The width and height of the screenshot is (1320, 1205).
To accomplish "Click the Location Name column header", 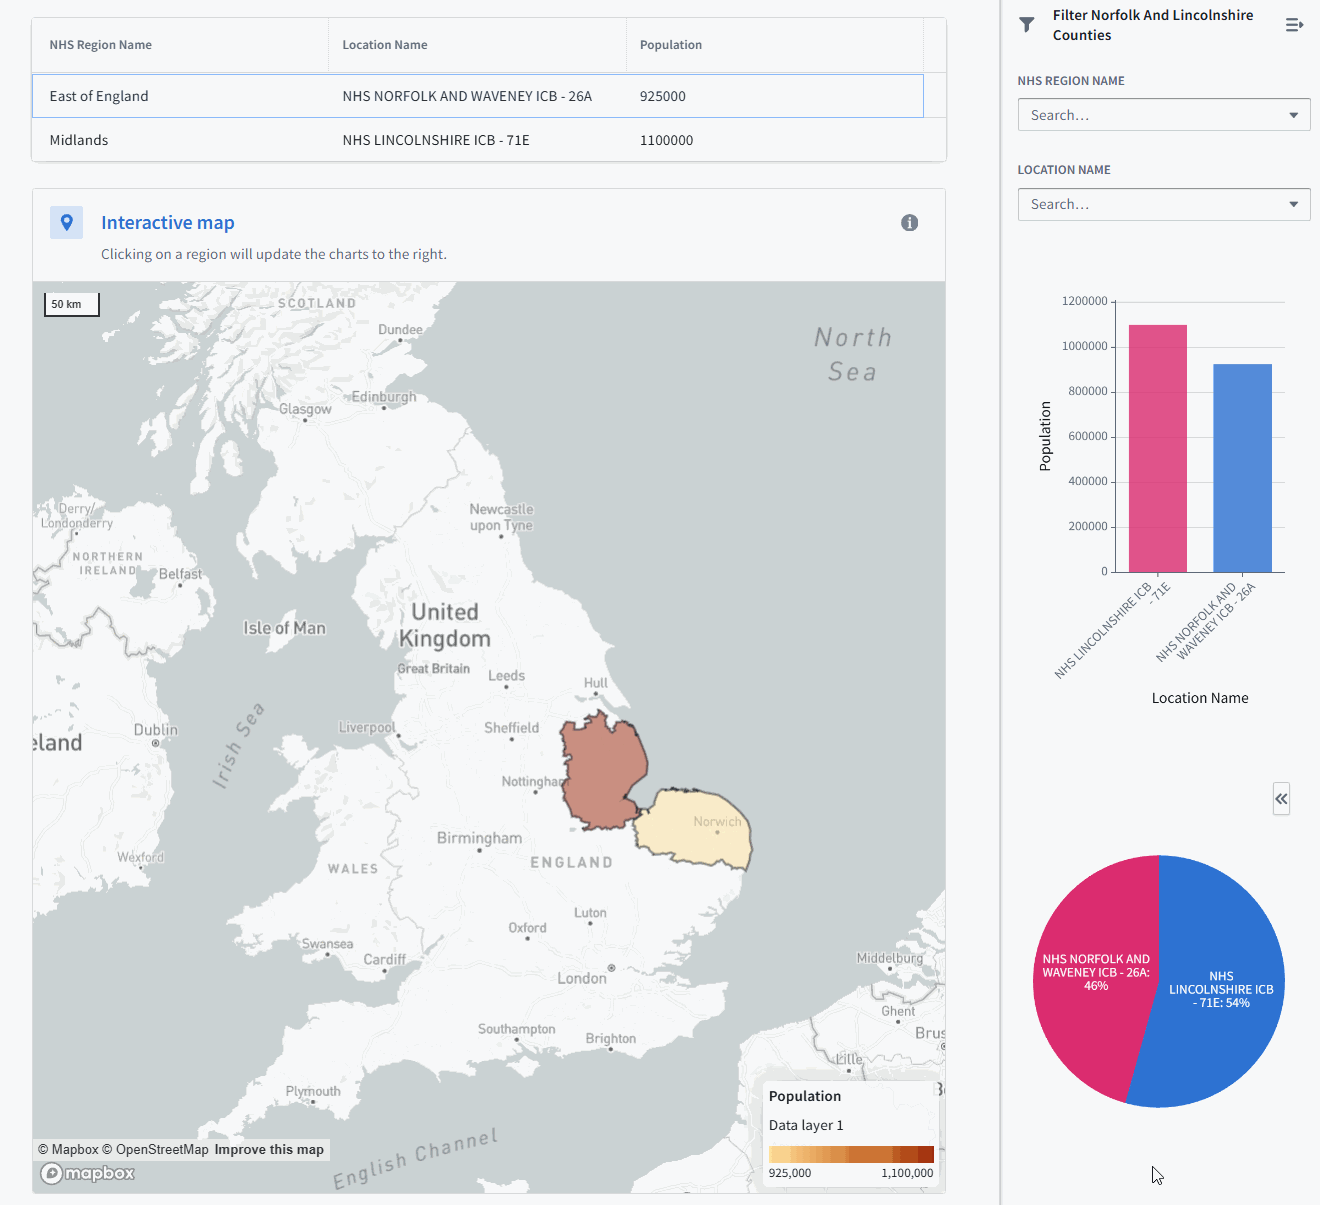I will [385, 44].
